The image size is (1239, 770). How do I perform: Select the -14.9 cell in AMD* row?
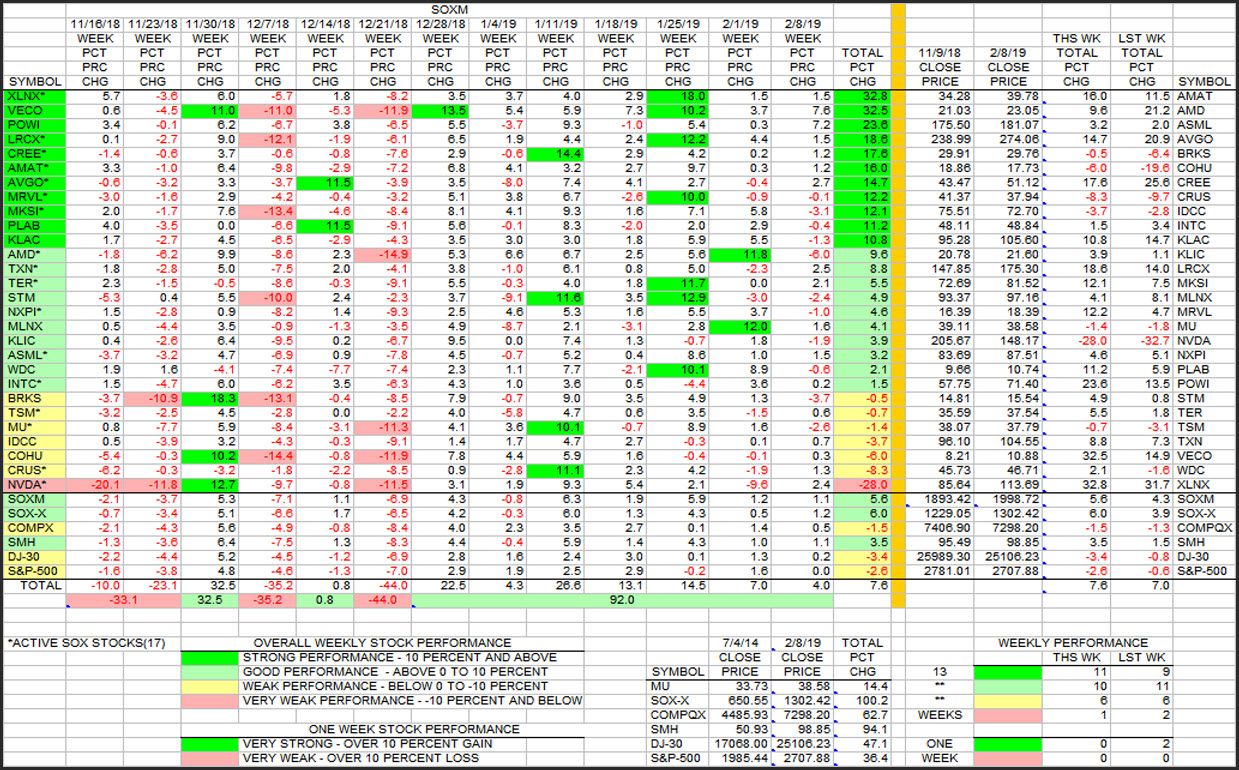(x=381, y=255)
